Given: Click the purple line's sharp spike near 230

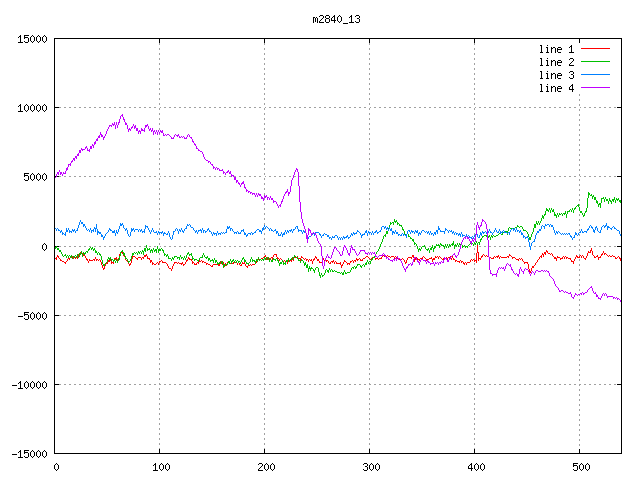Looking at the screenshot, I should point(296,169).
